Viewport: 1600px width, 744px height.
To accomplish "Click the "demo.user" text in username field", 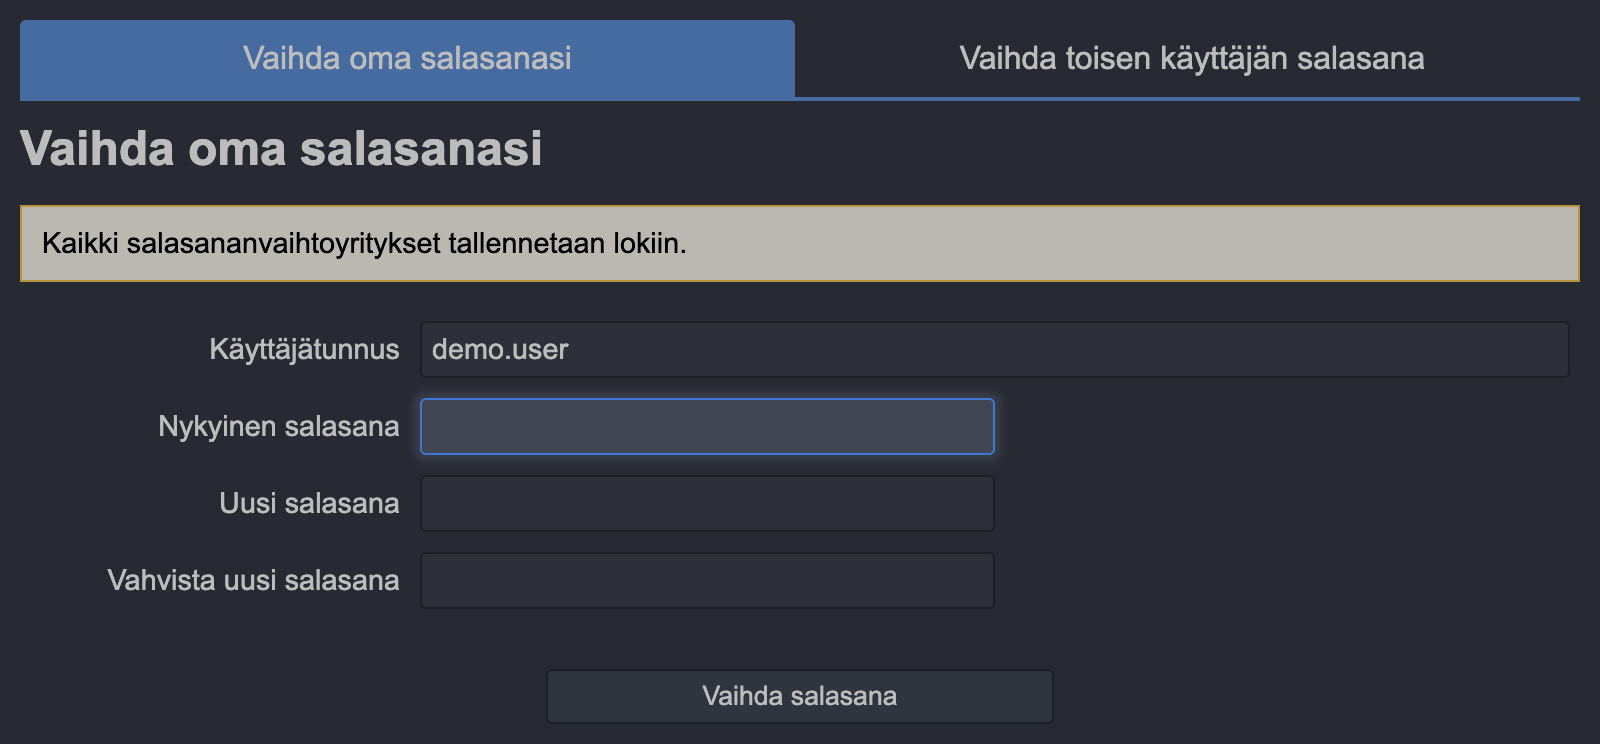I will [500, 350].
